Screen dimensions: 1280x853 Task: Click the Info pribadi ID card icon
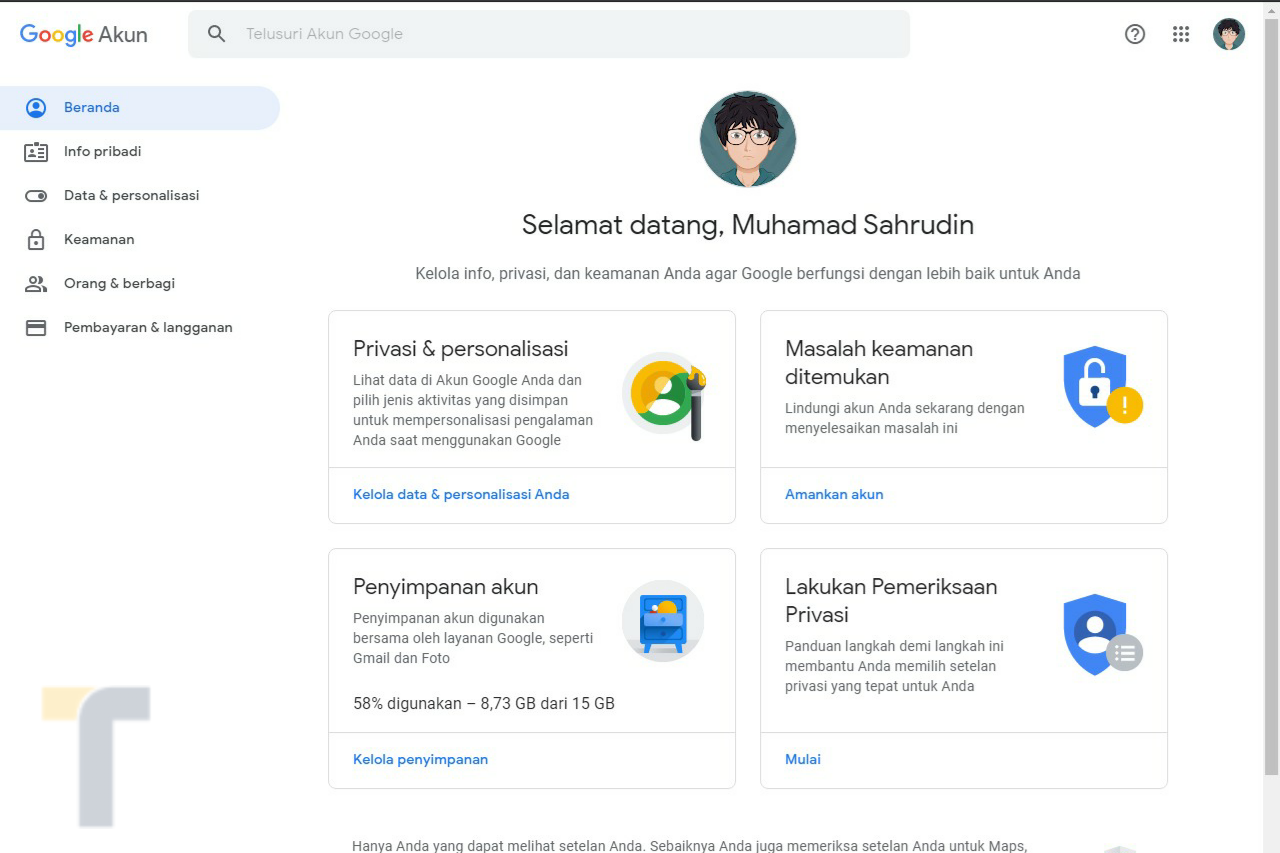tap(36, 152)
